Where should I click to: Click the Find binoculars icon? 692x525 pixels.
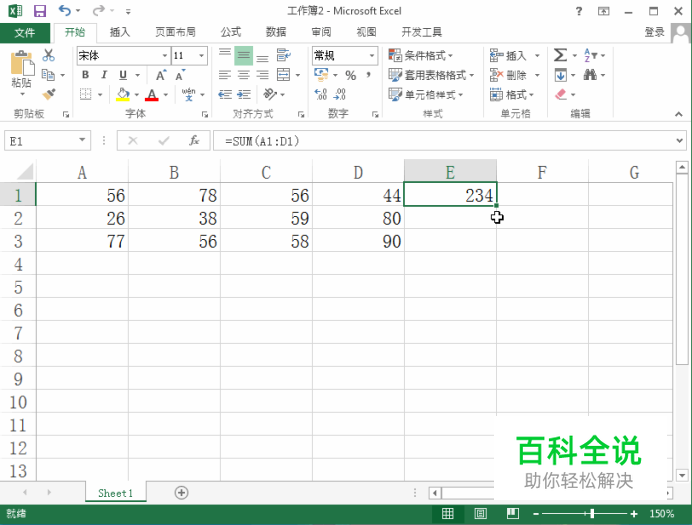[590, 75]
